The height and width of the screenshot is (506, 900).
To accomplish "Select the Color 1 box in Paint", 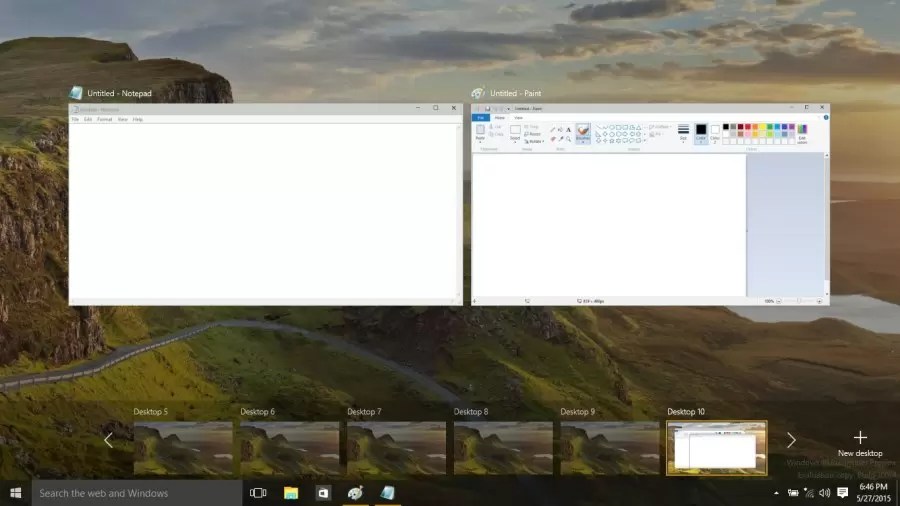I will pyautogui.click(x=701, y=133).
